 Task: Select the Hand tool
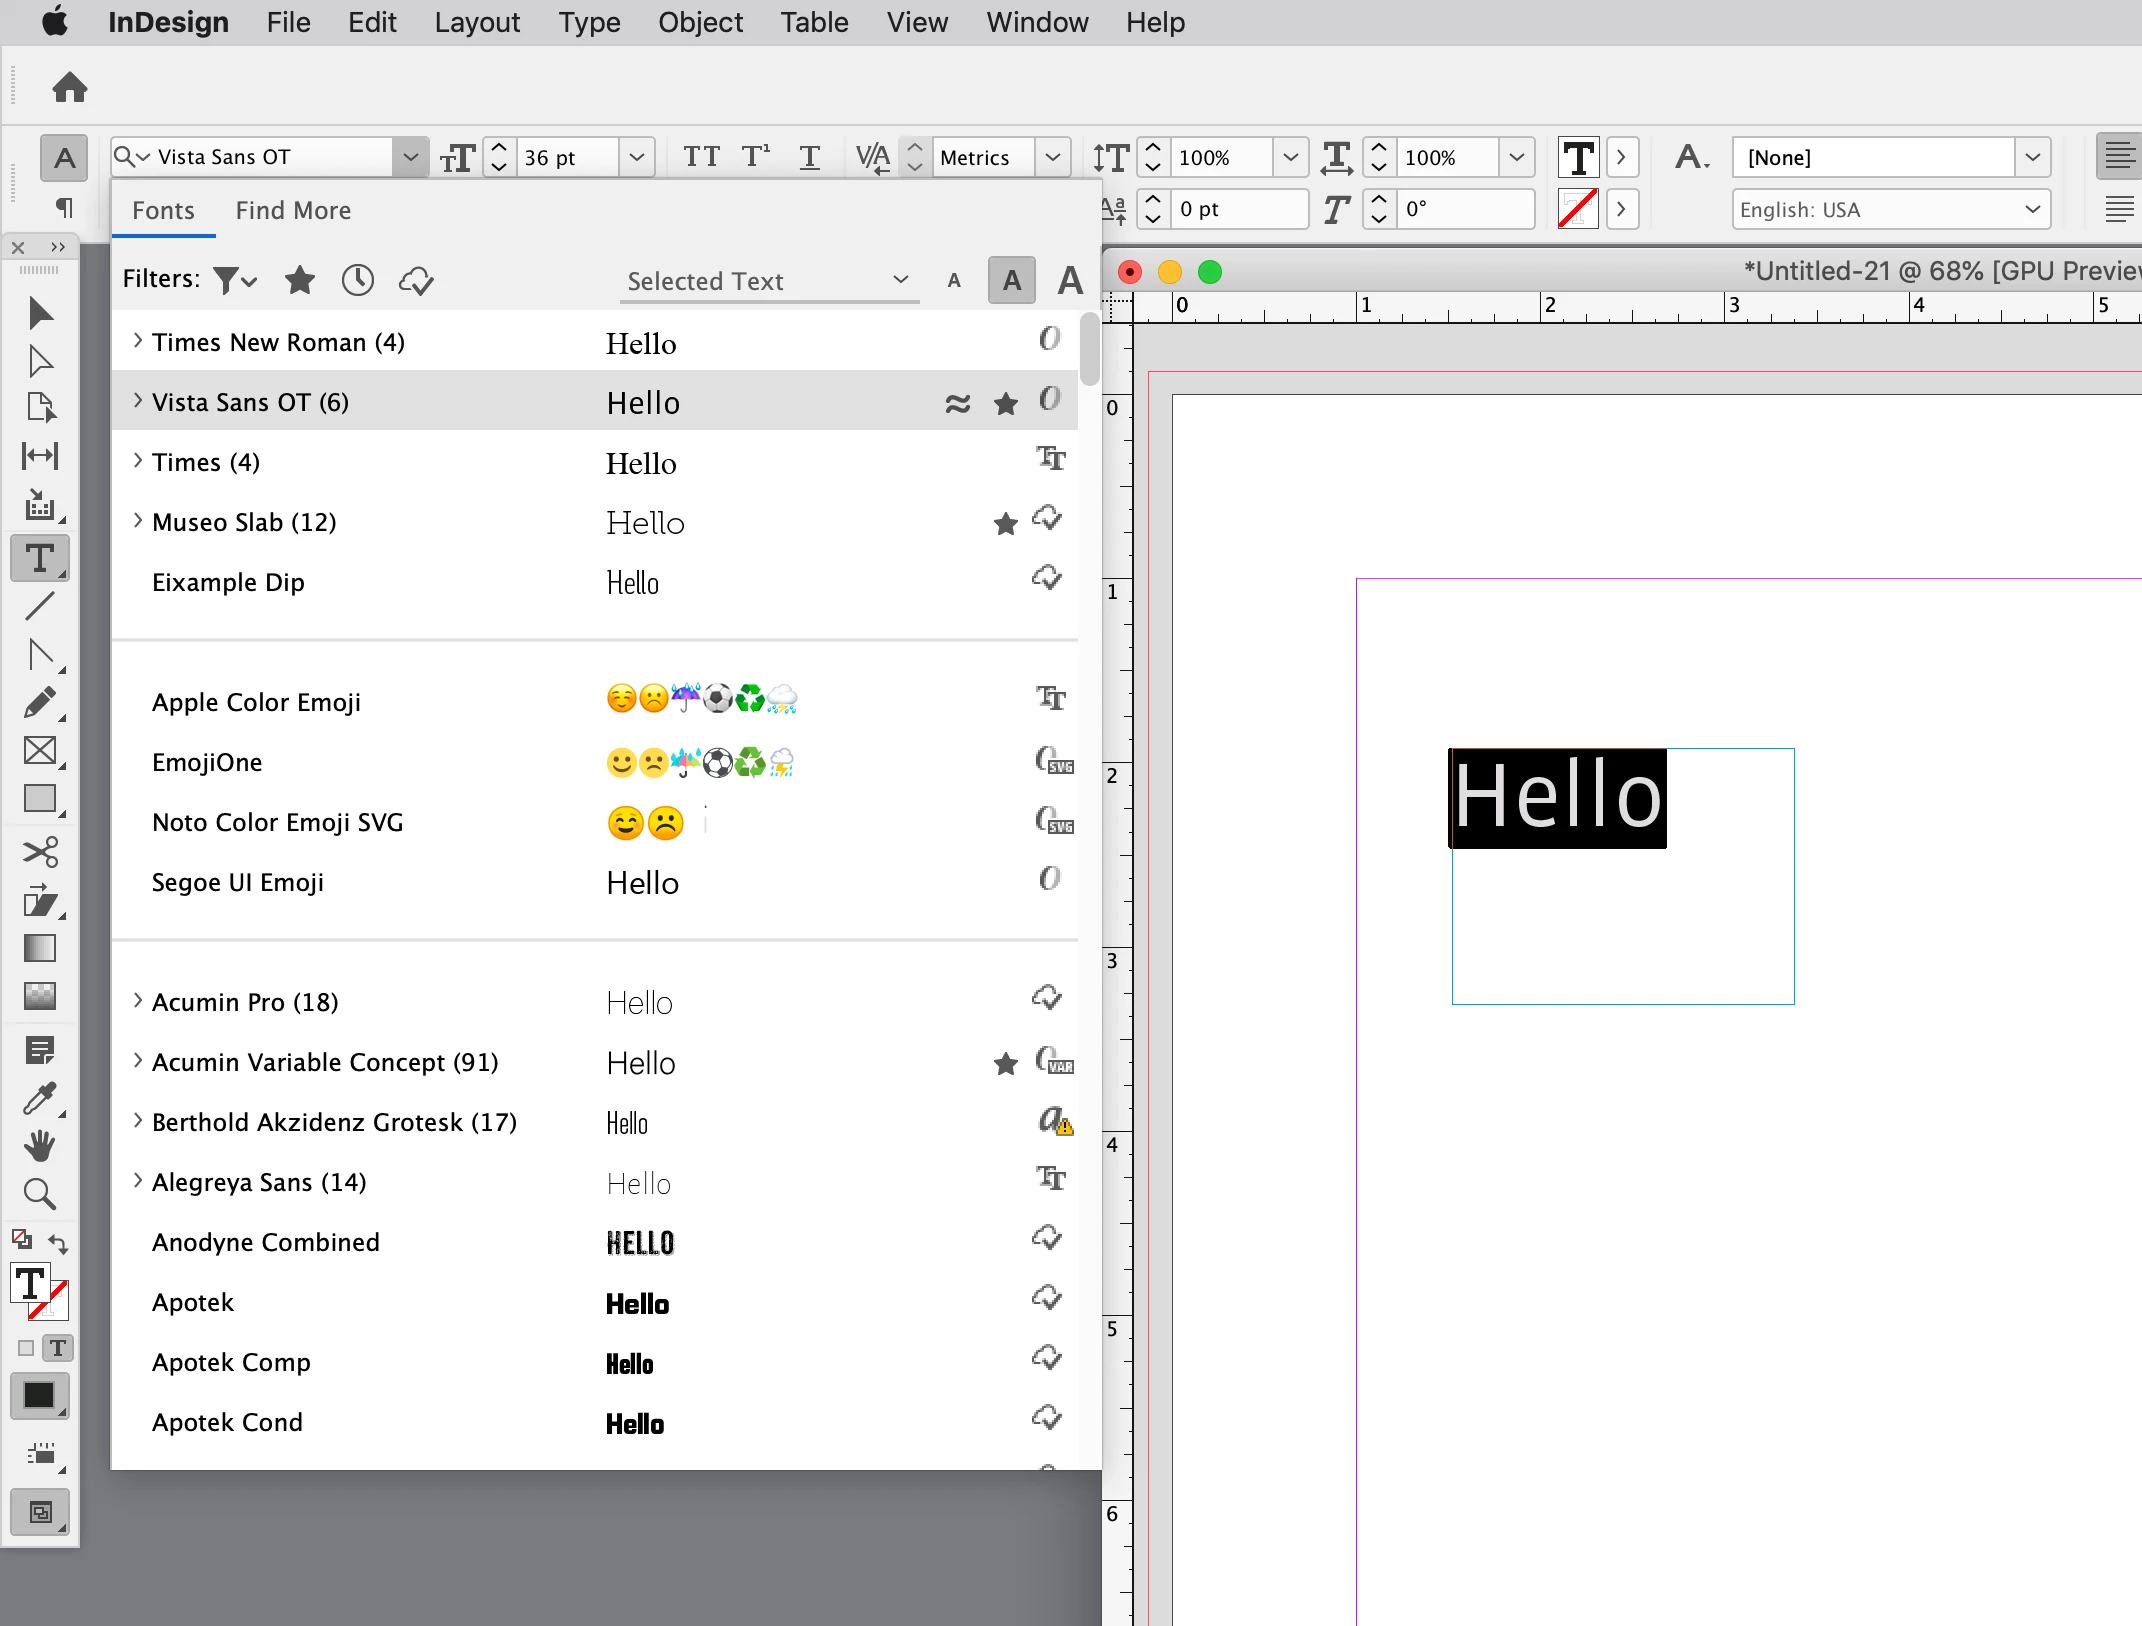click(x=40, y=1146)
